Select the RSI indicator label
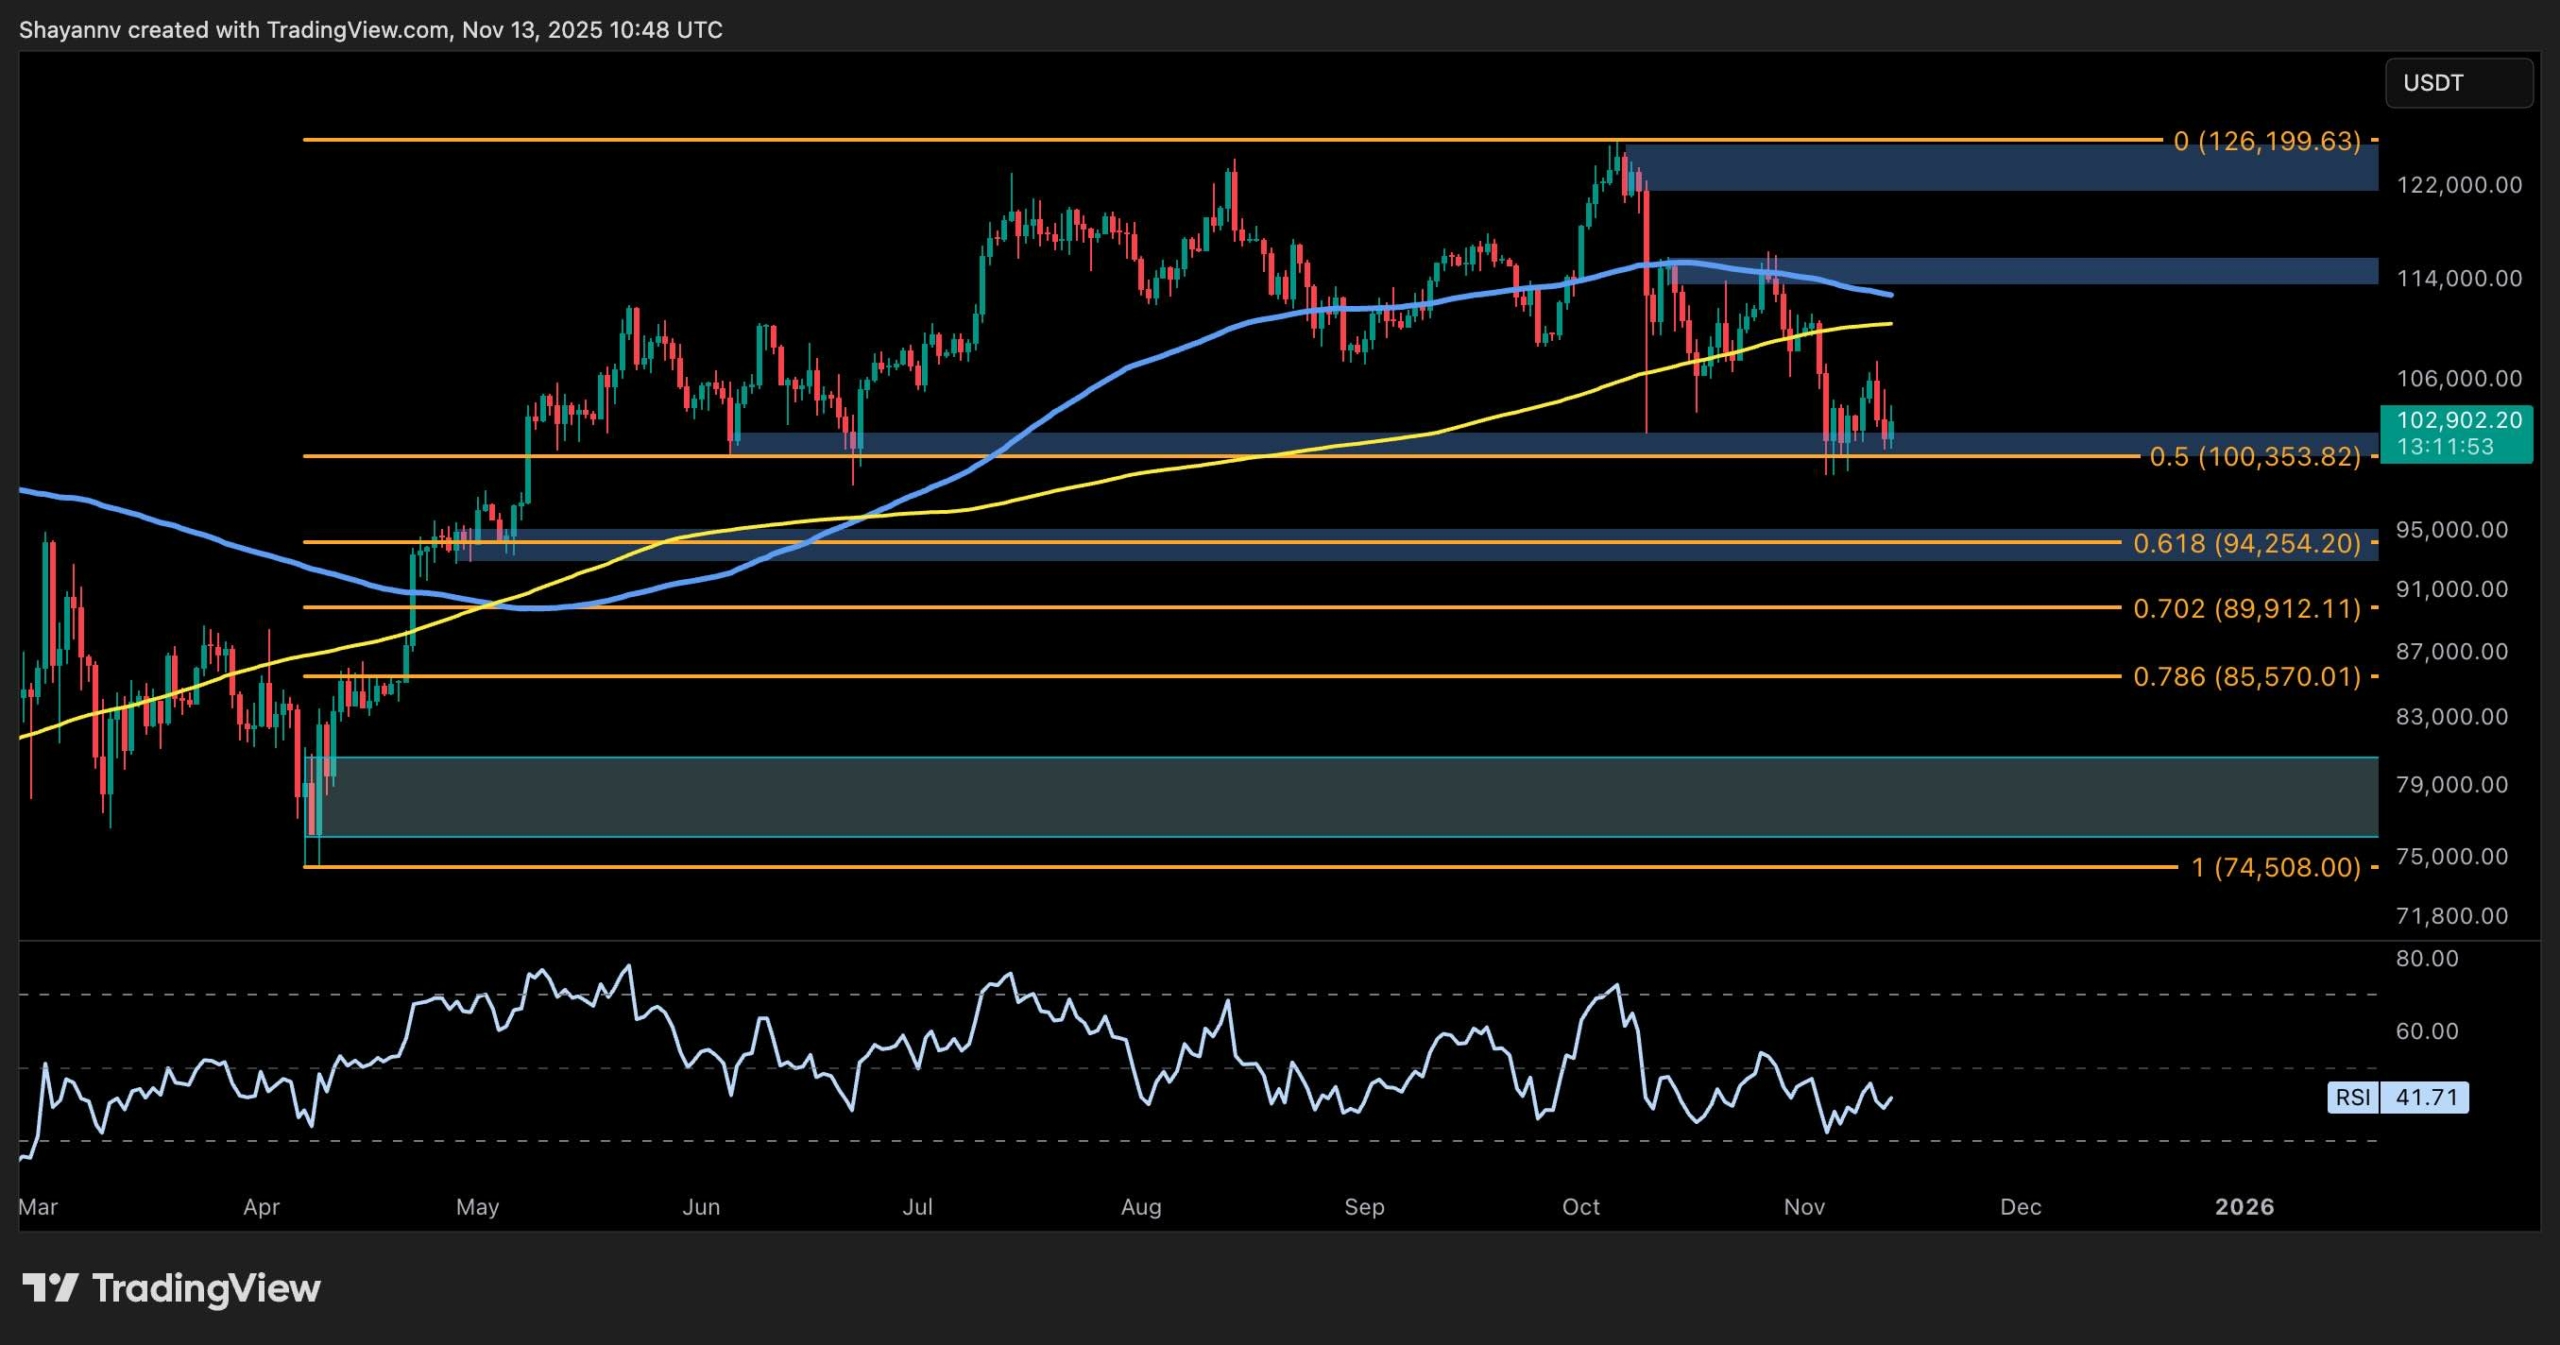The height and width of the screenshot is (1345, 2560). [x=2355, y=1098]
